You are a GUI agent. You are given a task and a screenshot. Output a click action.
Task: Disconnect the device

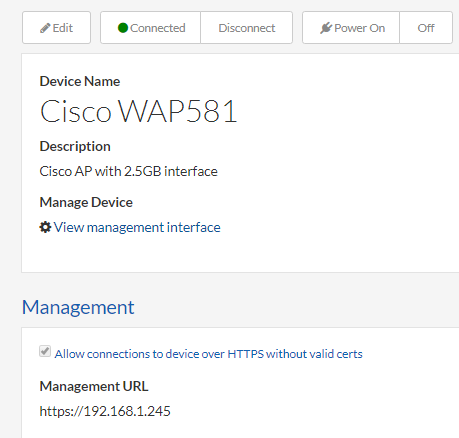click(247, 28)
